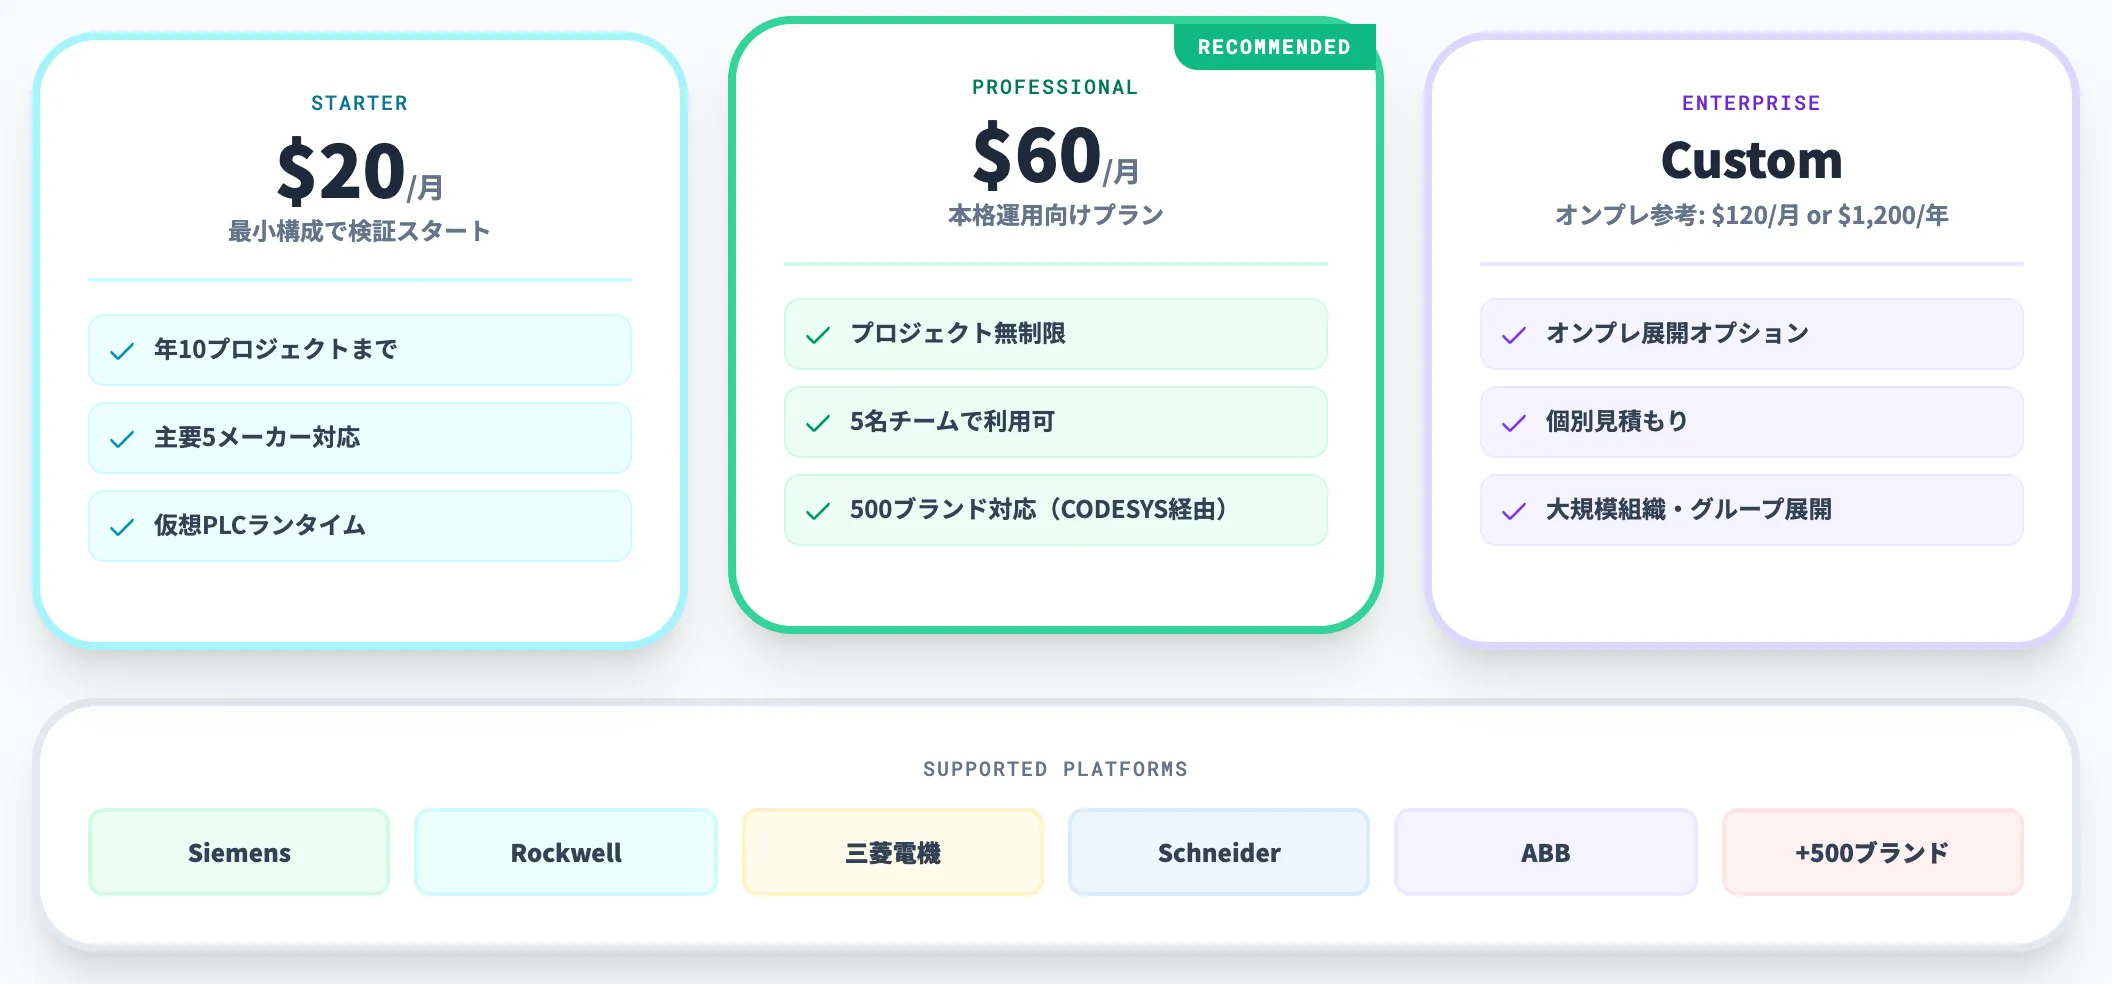
Task: Select the Schneider platform chip
Action: (1219, 852)
